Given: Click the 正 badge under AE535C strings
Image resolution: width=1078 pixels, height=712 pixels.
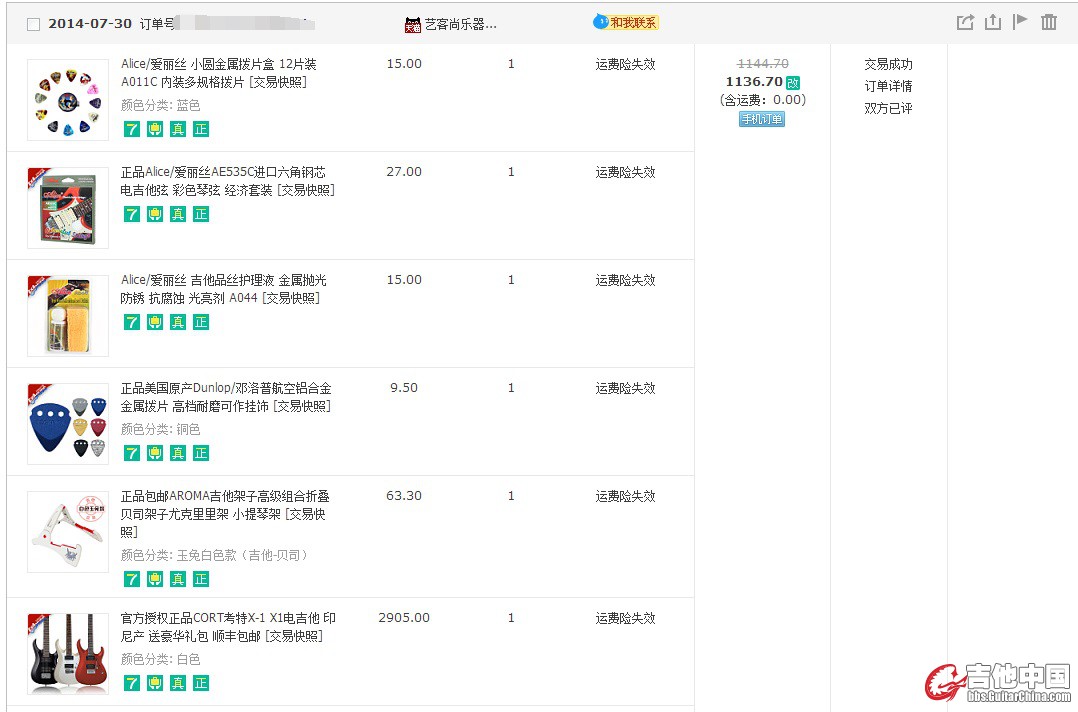Looking at the screenshot, I should [x=201, y=214].
